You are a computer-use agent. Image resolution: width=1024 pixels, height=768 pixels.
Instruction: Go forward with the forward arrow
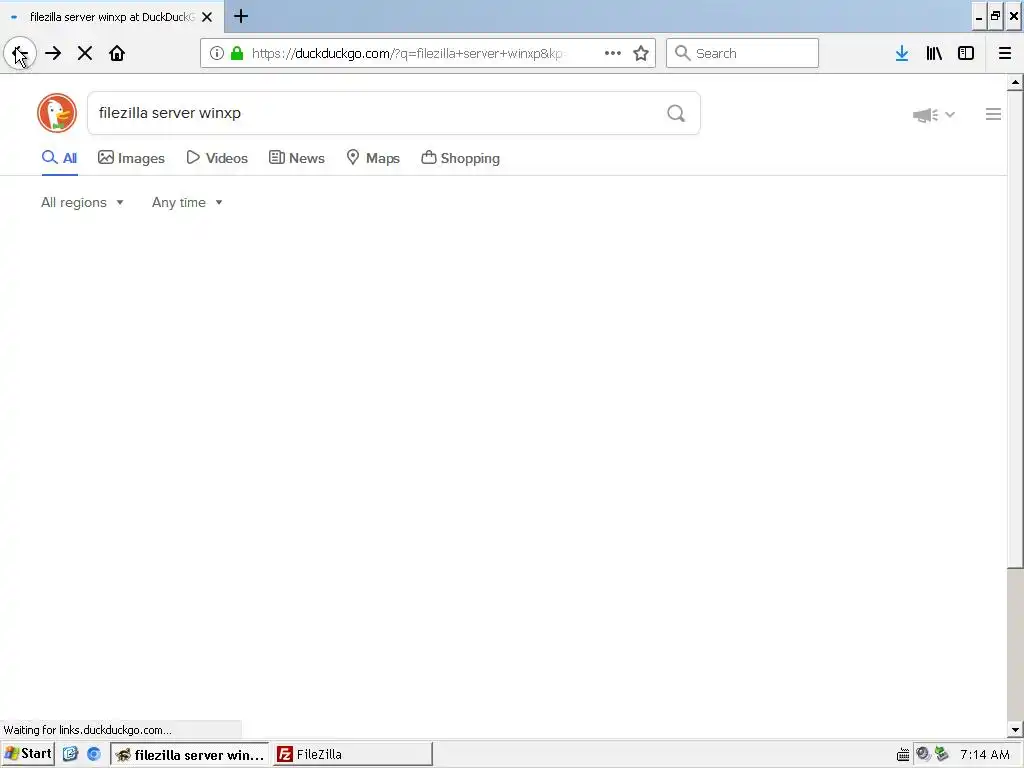[x=53, y=54]
